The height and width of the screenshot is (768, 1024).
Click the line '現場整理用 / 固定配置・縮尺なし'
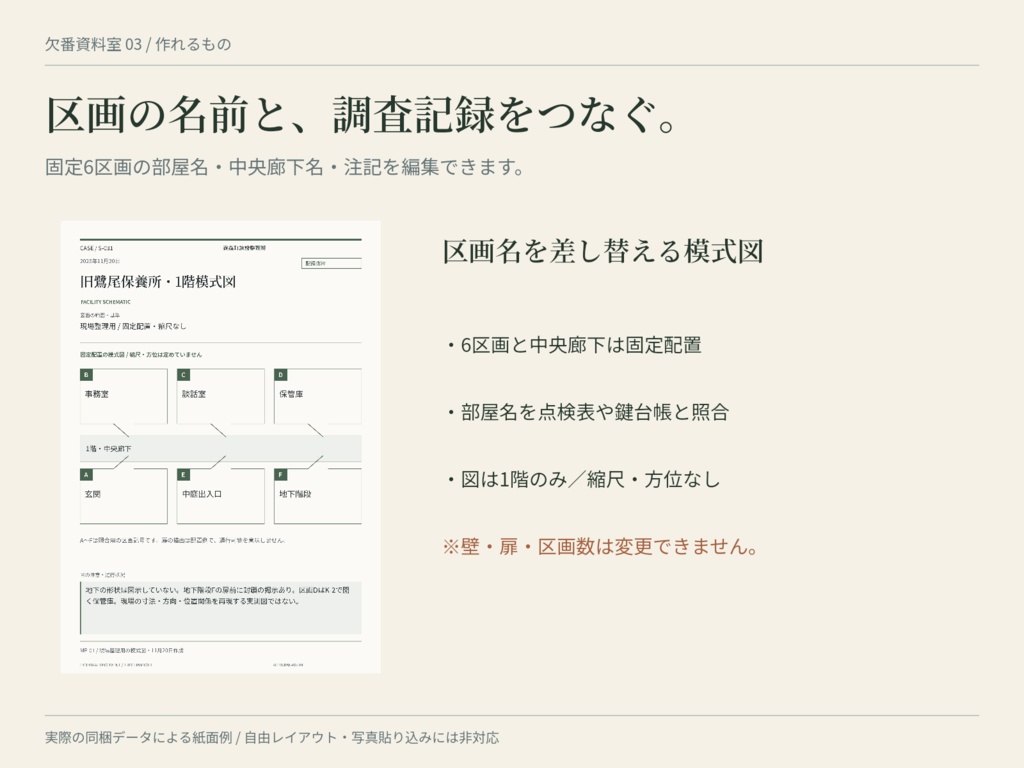click(x=133, y=326)
